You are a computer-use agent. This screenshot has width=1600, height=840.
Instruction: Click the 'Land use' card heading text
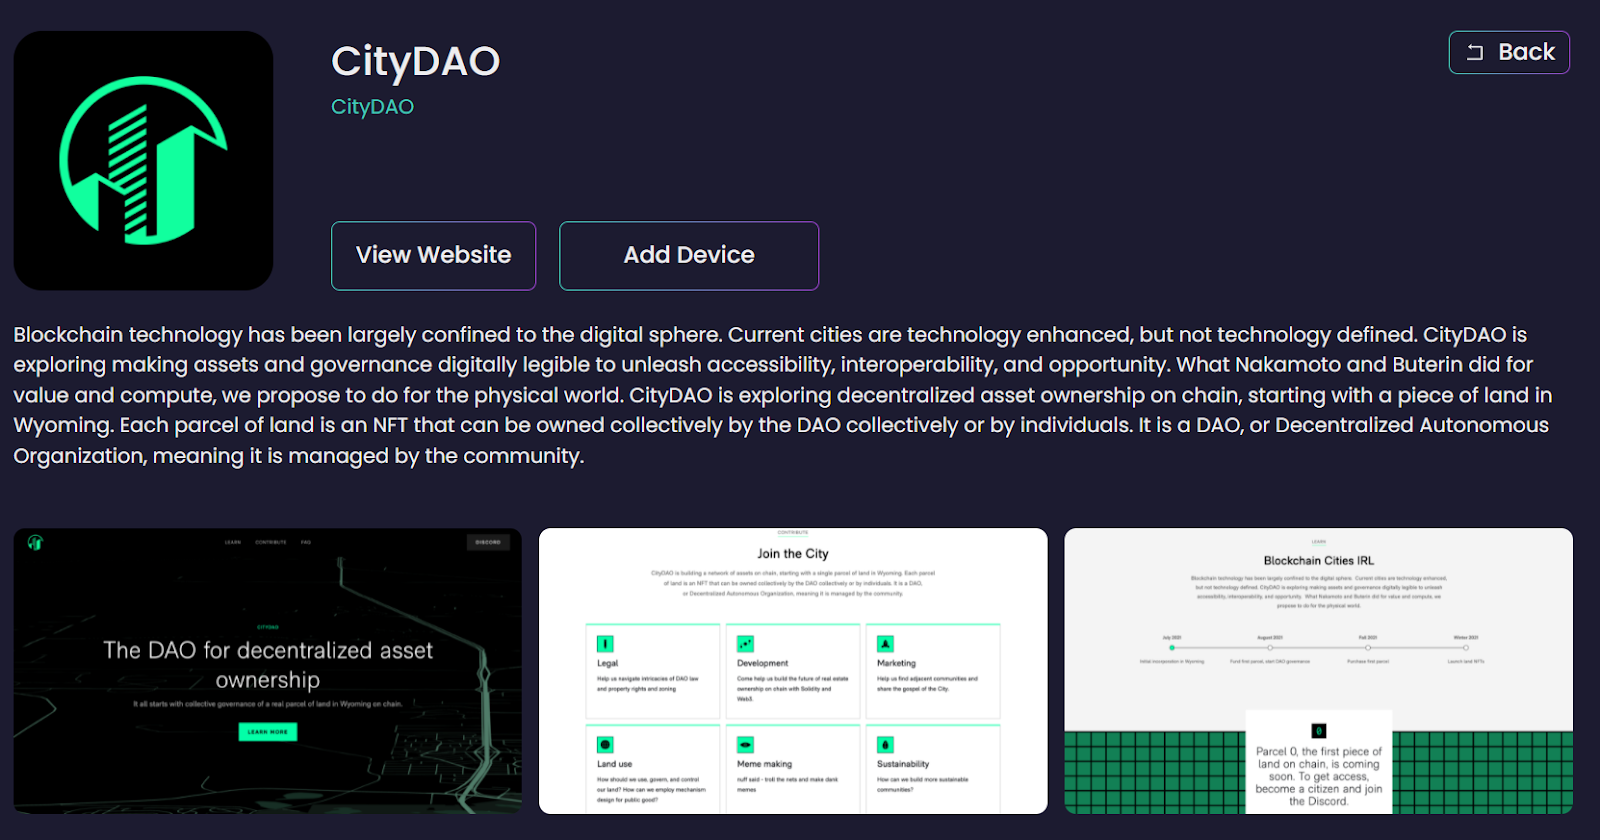(x=614, y=764)
